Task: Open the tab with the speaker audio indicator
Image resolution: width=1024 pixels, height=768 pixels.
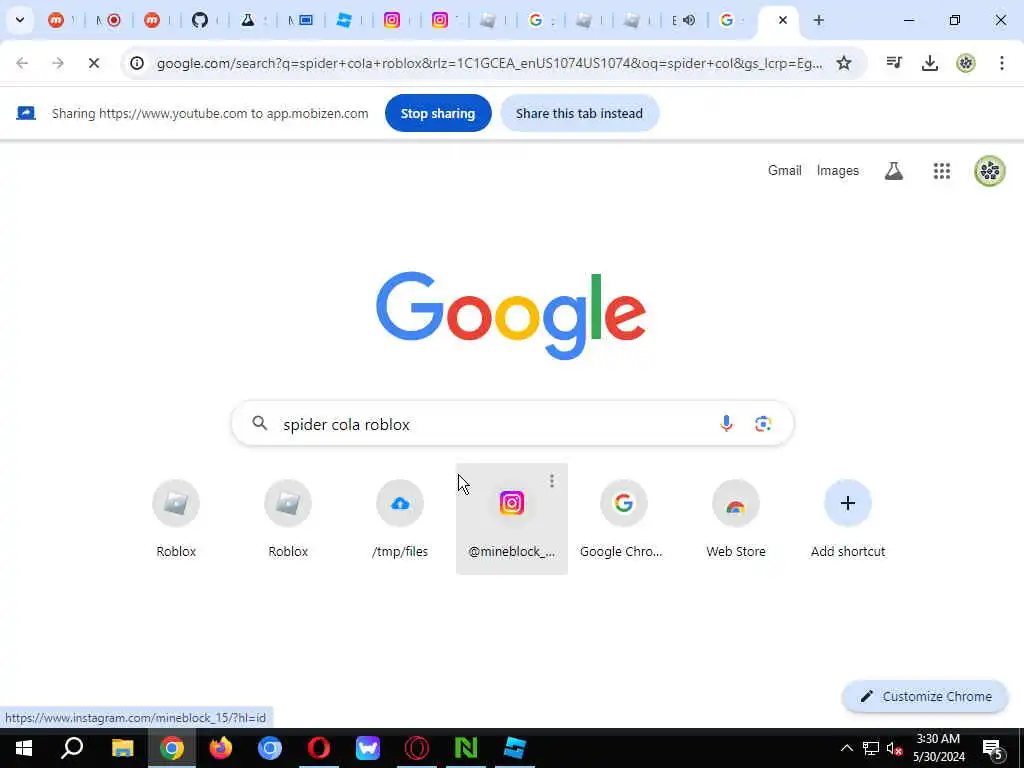Action: coord(689,20)
